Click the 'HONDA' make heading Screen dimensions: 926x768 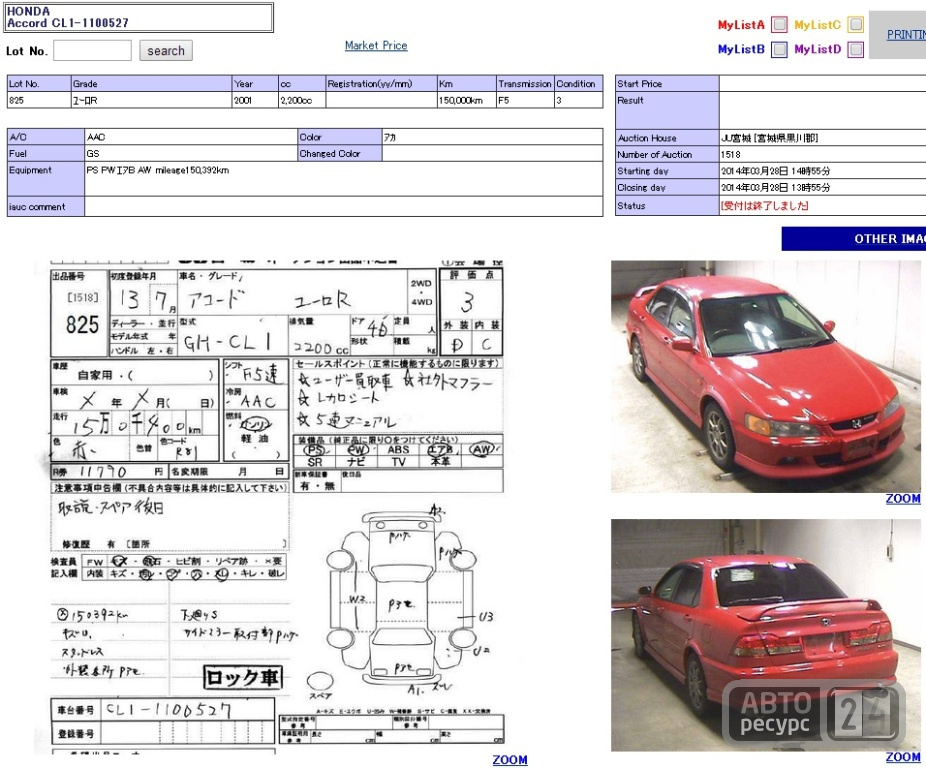point(28,11)
